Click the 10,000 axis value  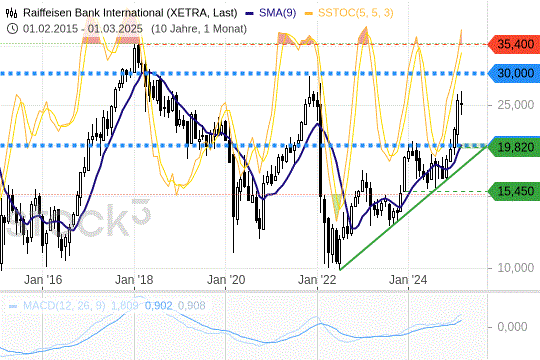516,268
